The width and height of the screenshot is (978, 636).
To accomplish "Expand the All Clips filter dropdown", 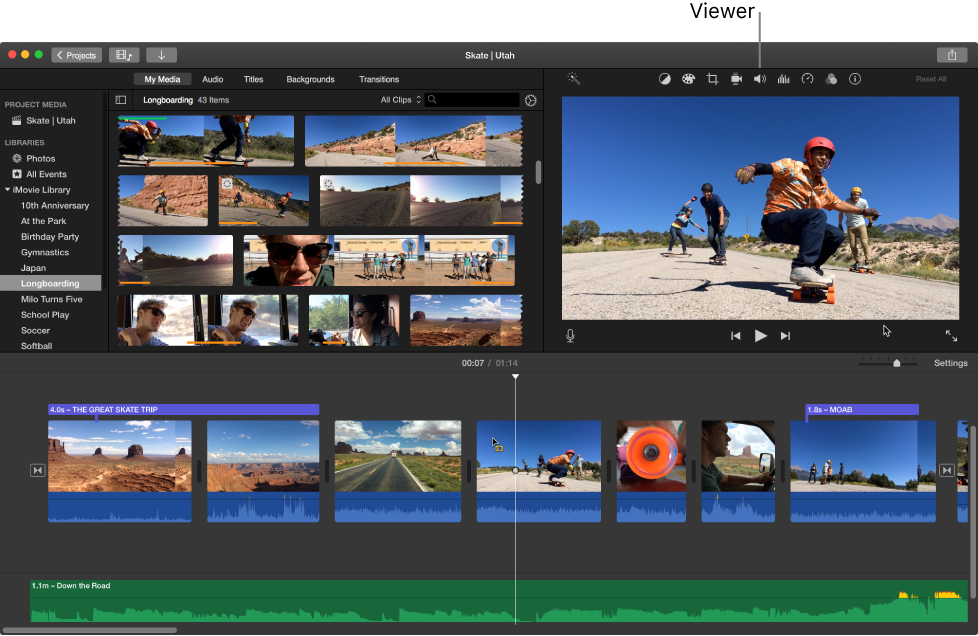I will pyautogui.click(x=398, y=99).
